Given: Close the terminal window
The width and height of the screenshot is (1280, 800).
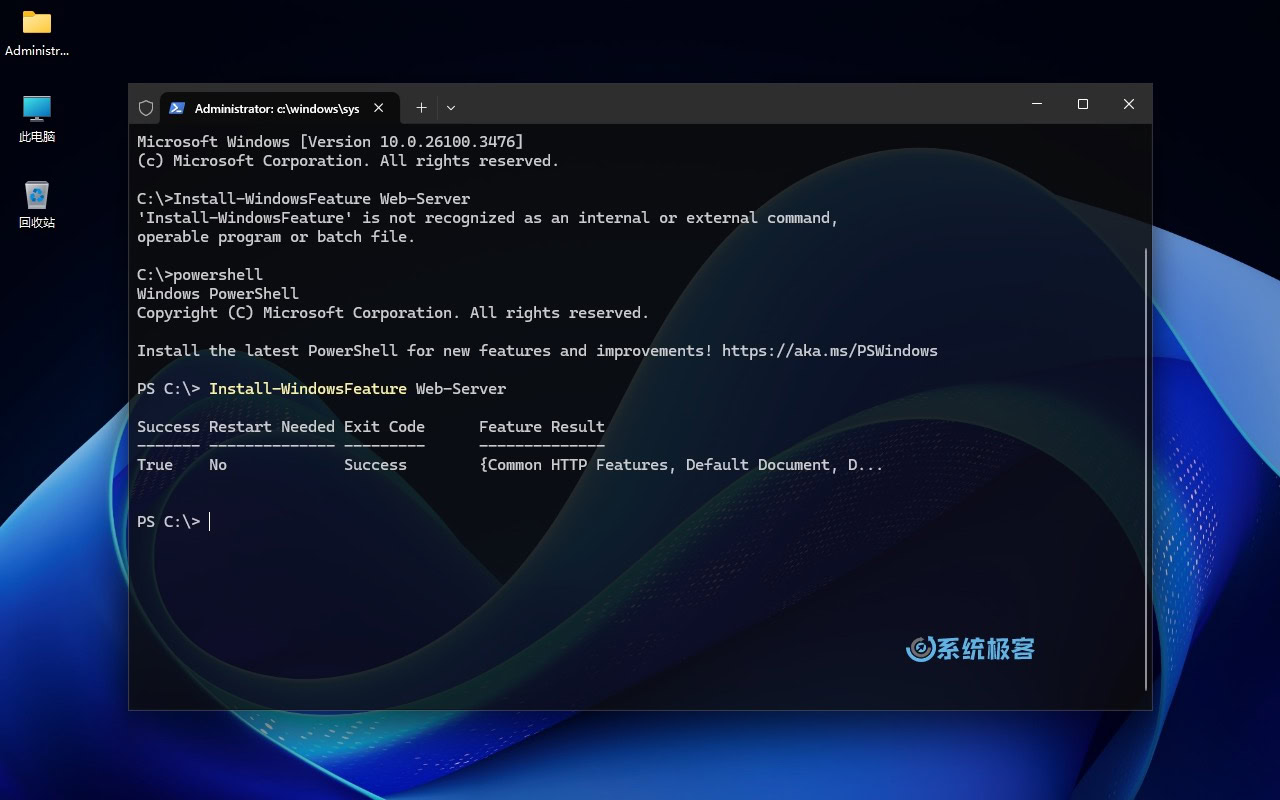Looking at the screenshot, I should 1129,104.
